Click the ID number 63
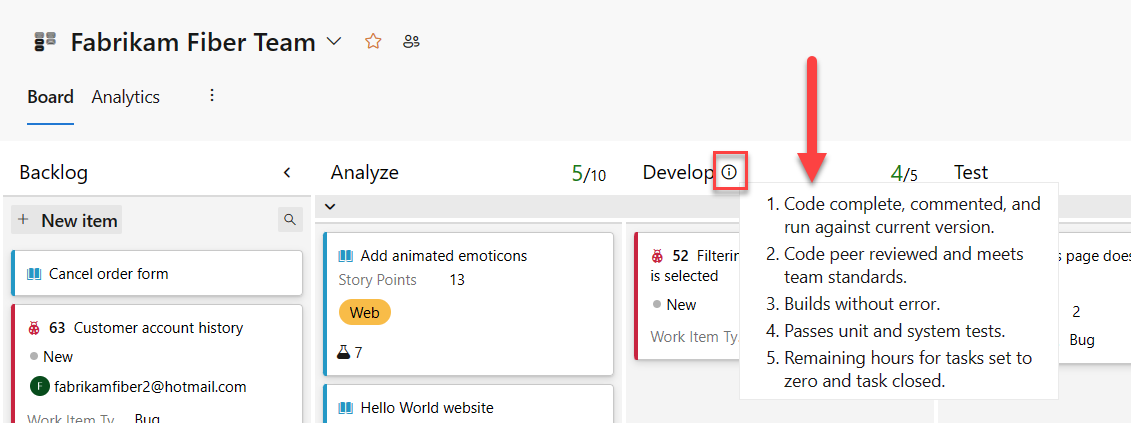This screenshot has height=423, width=1131. (x=57, y=328)
